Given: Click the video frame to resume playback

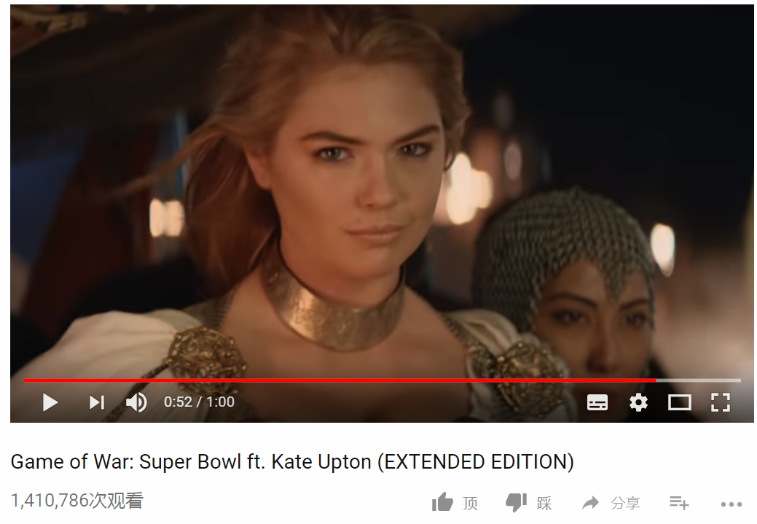Looking at the screenshot, I should click(381, 191).
